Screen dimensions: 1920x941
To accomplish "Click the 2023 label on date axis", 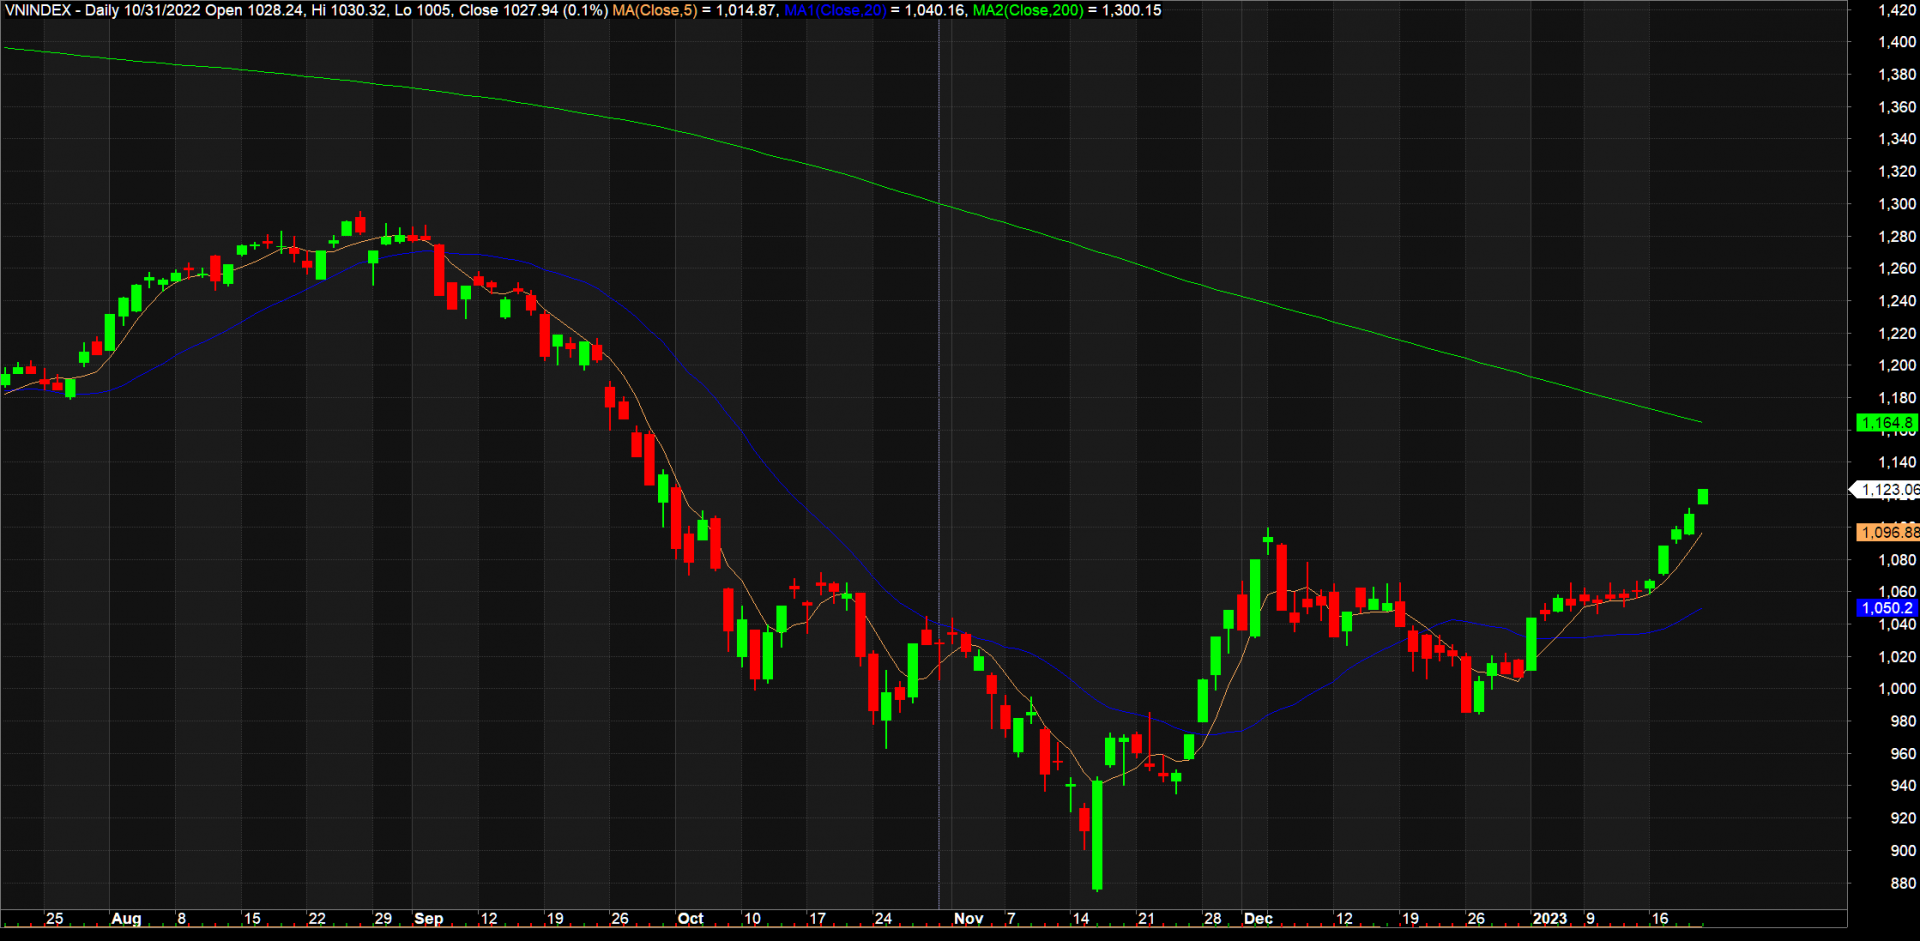I will point(1550,919).
